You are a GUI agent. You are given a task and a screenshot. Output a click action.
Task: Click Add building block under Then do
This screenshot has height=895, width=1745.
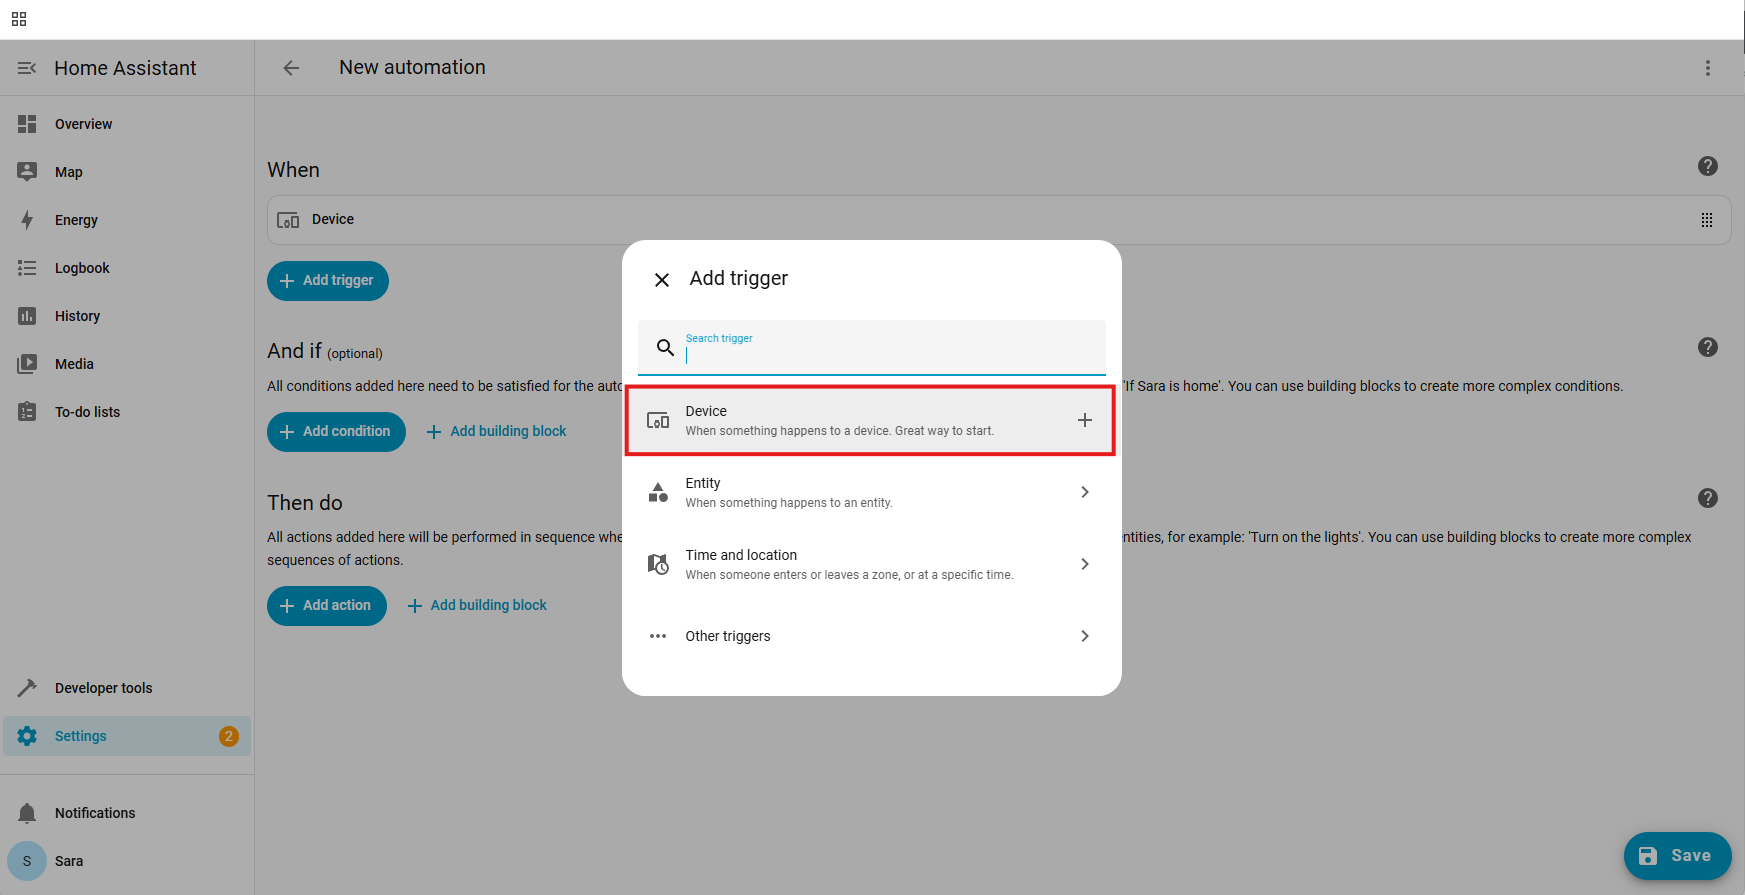click(x=478, y=606)
